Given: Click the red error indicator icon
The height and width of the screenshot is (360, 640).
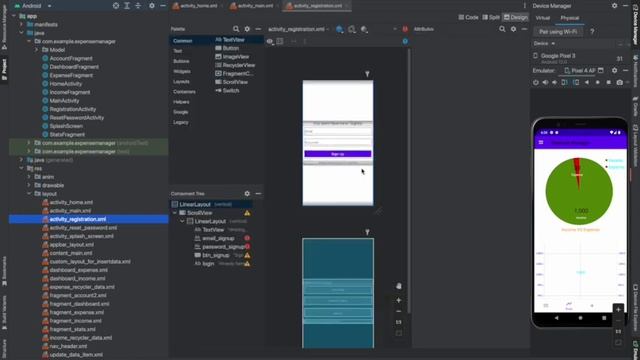Looking at the screenshot, I should pyautogui.click(x=405, y=29).
